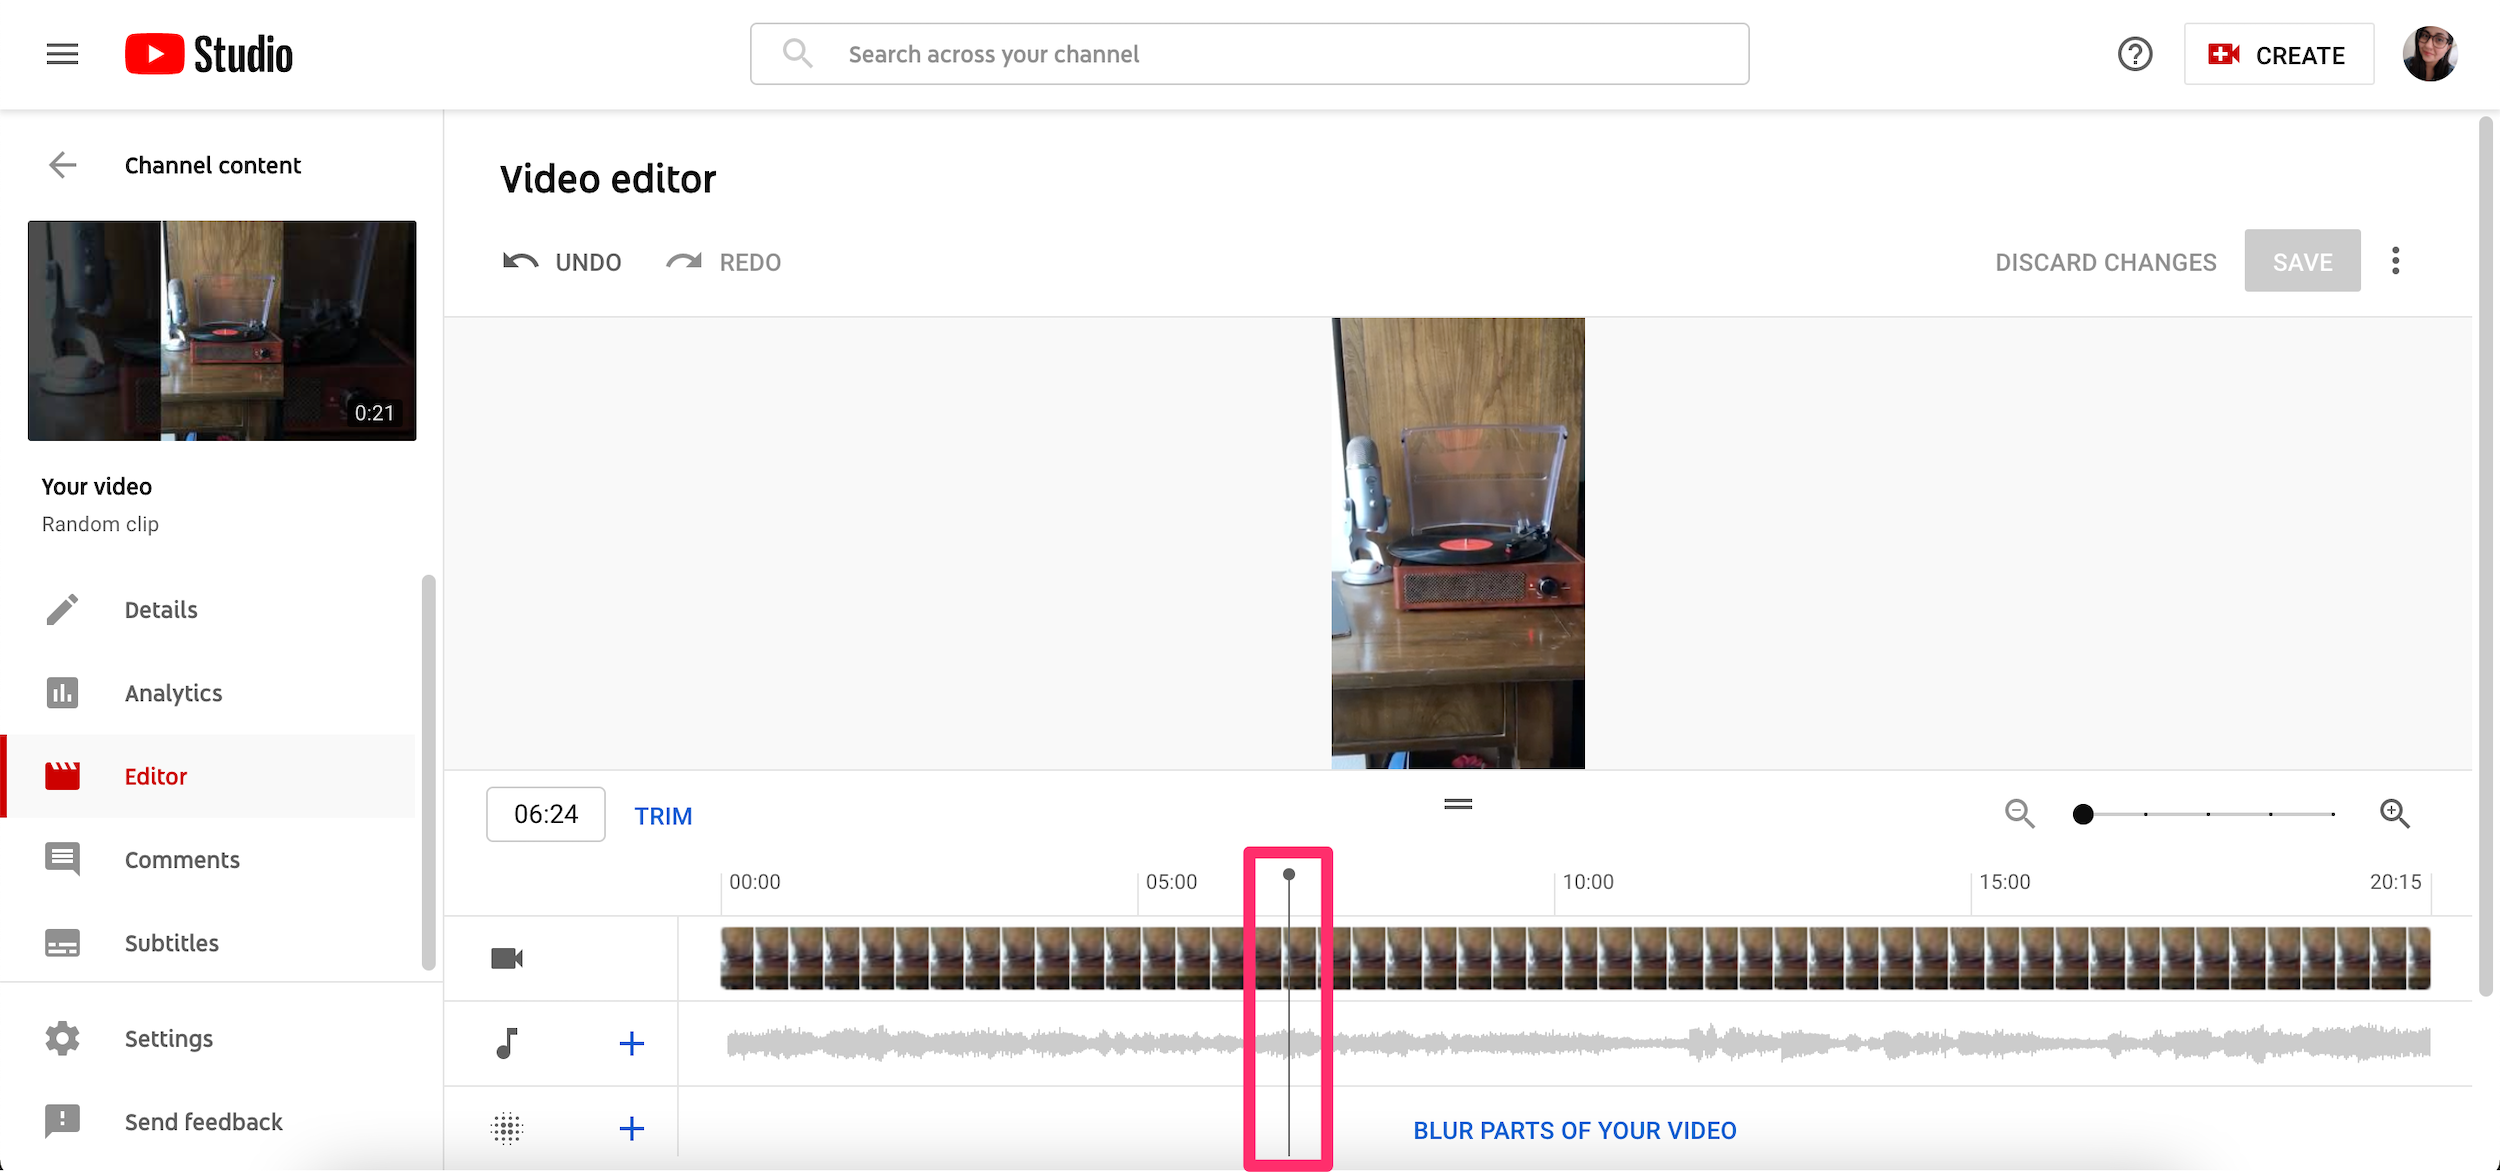Screen dimensions: 2500x1172
Task: Drag the zoom level slider right
Action: pyautogui.click(x=2079, y=815)
